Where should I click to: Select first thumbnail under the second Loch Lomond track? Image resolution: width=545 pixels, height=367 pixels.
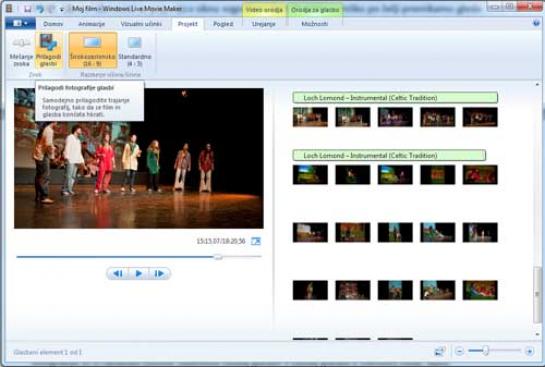coord(310,174)
